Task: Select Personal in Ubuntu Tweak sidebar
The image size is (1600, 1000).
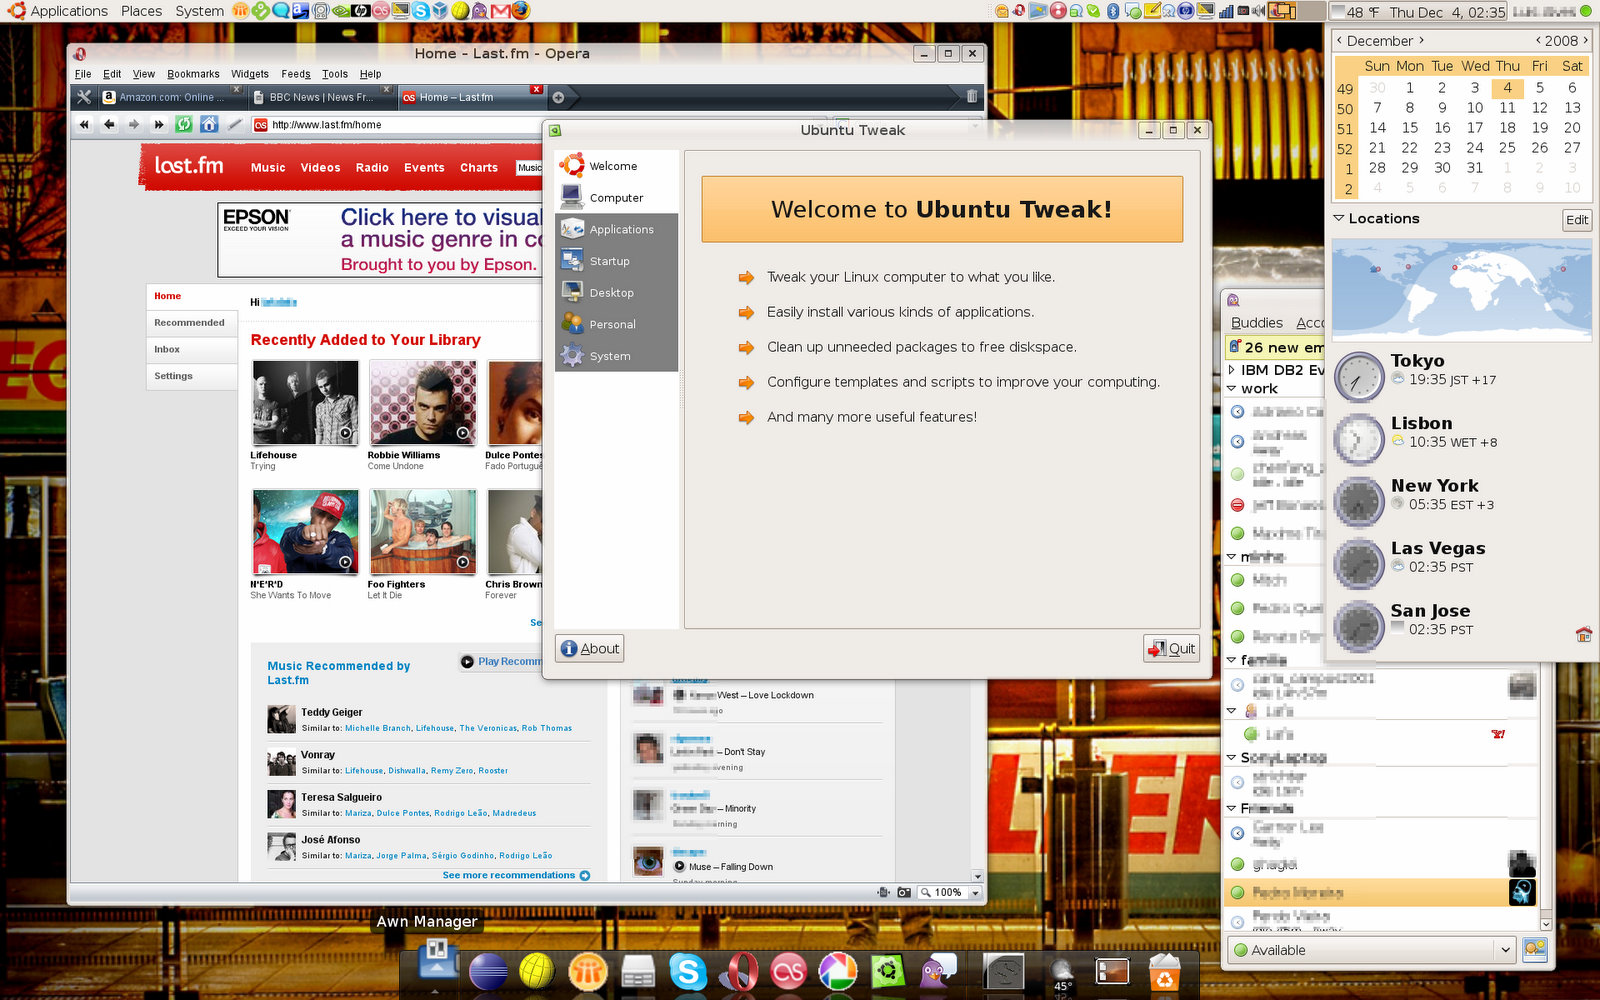Action: pyautogui.click(x=616, y=324)
